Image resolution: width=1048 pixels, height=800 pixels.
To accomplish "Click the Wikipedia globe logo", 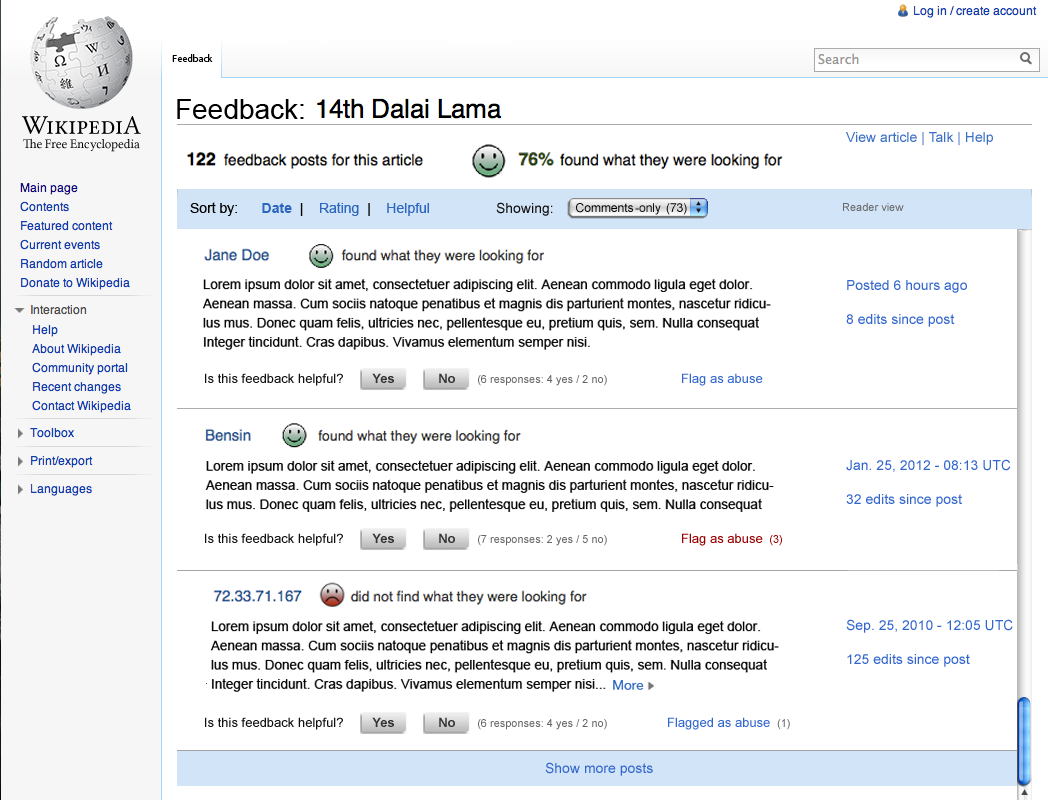I will pos(82,62).
